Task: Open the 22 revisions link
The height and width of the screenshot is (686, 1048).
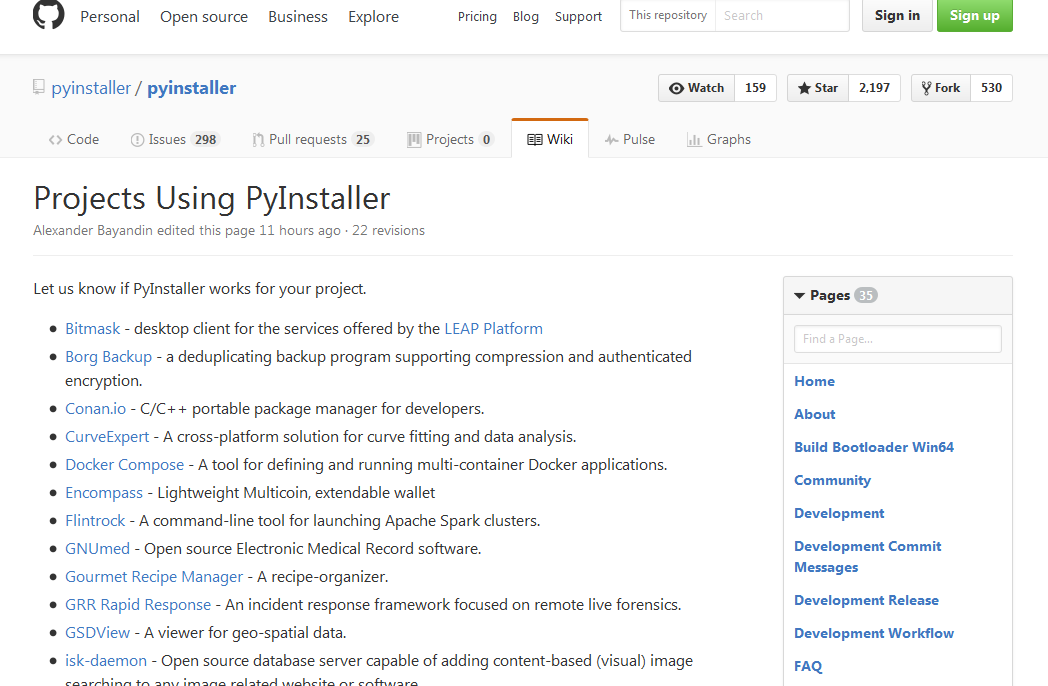Action: point(388,230)
